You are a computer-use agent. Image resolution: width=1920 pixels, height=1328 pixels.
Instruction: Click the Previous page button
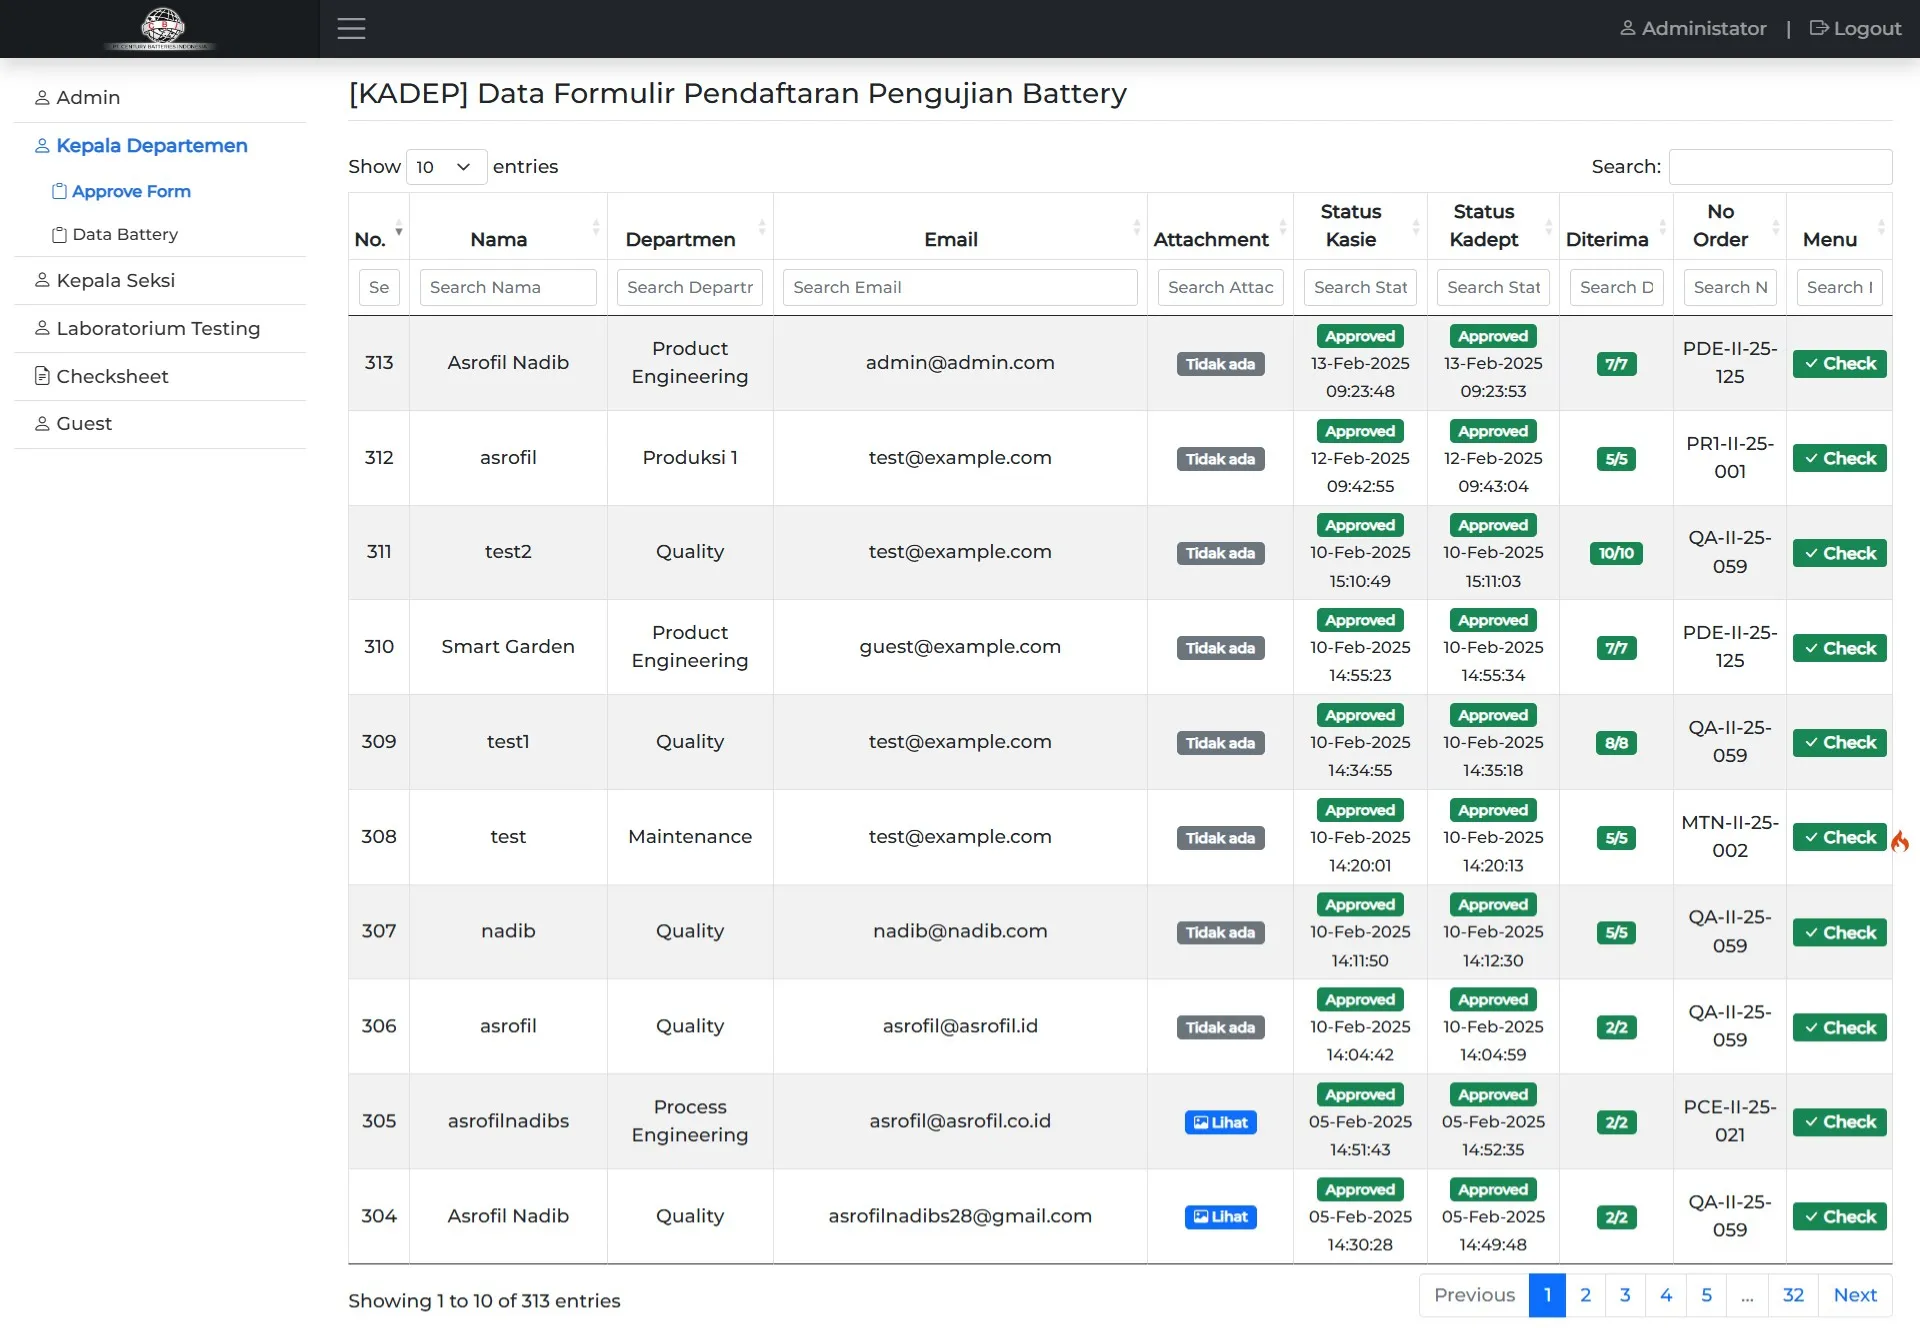1474,1296
